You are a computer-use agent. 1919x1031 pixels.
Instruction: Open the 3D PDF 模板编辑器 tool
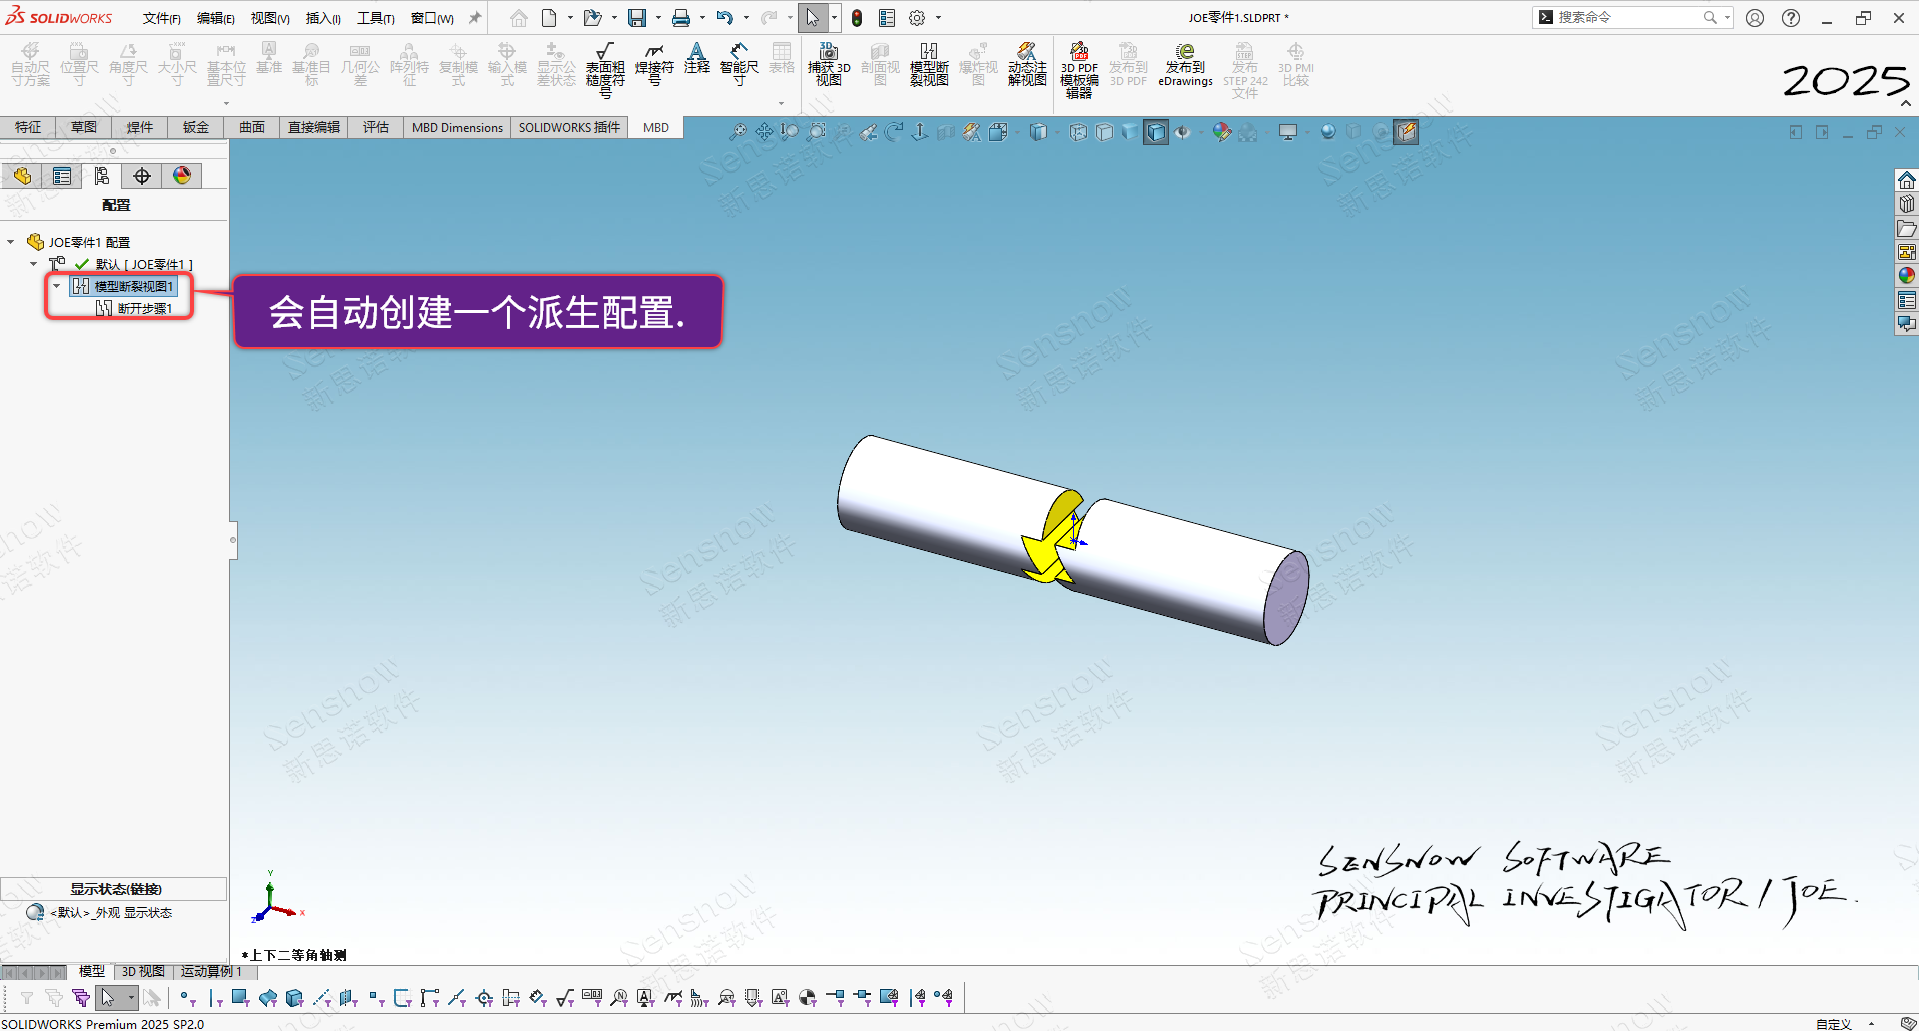[x=1079, y=68]
